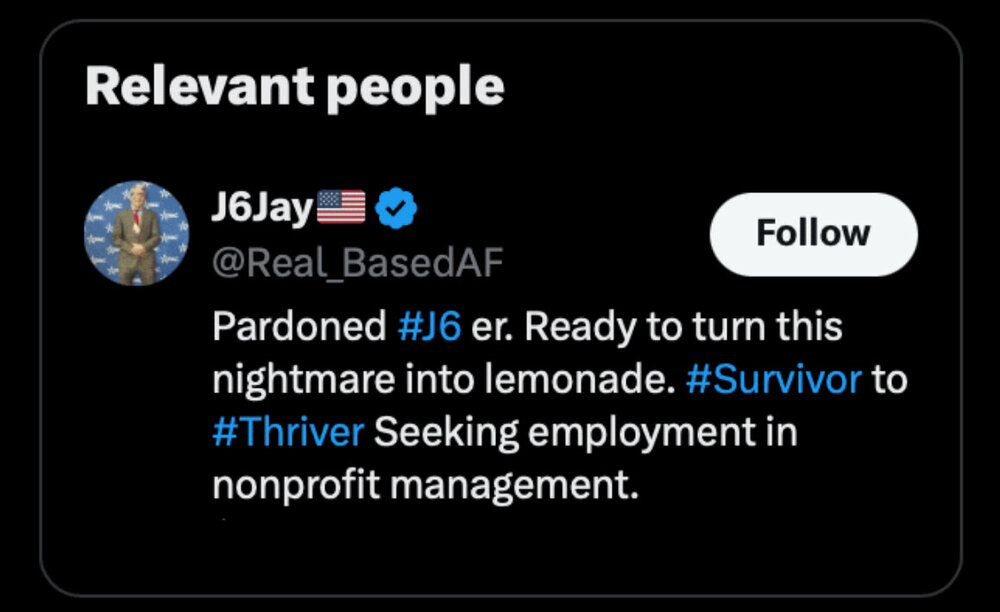
Task: Click "Seeking employment in" bio text
Action: pos(585,433)
